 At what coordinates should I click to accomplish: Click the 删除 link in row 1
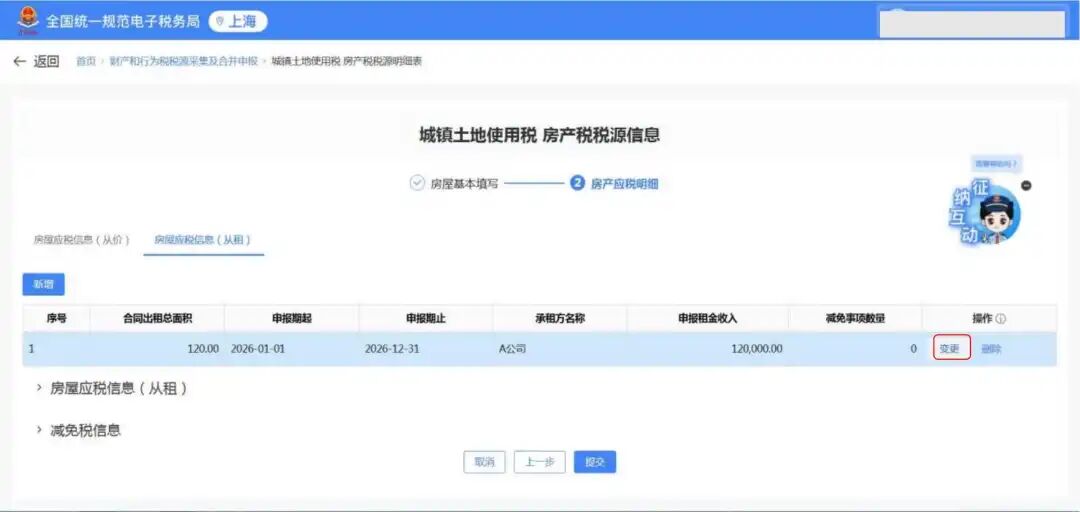point(990,349)
